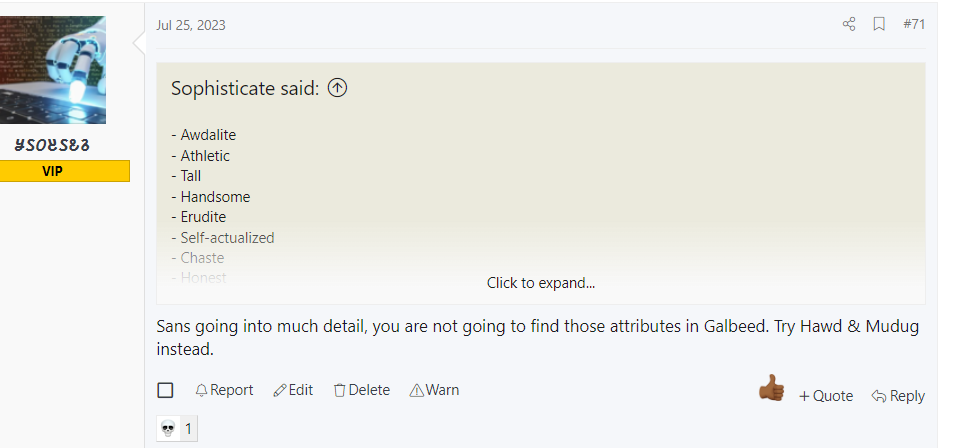Jump to quoted post via up-arrow icon
The width and height of the screenshot is (962, 448).
[x=337, y=88]
